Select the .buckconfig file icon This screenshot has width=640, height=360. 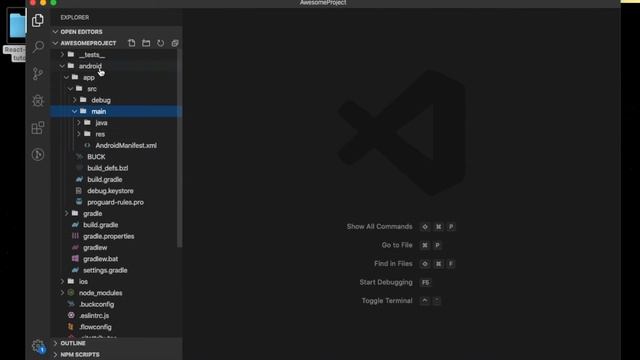[71, 304]
